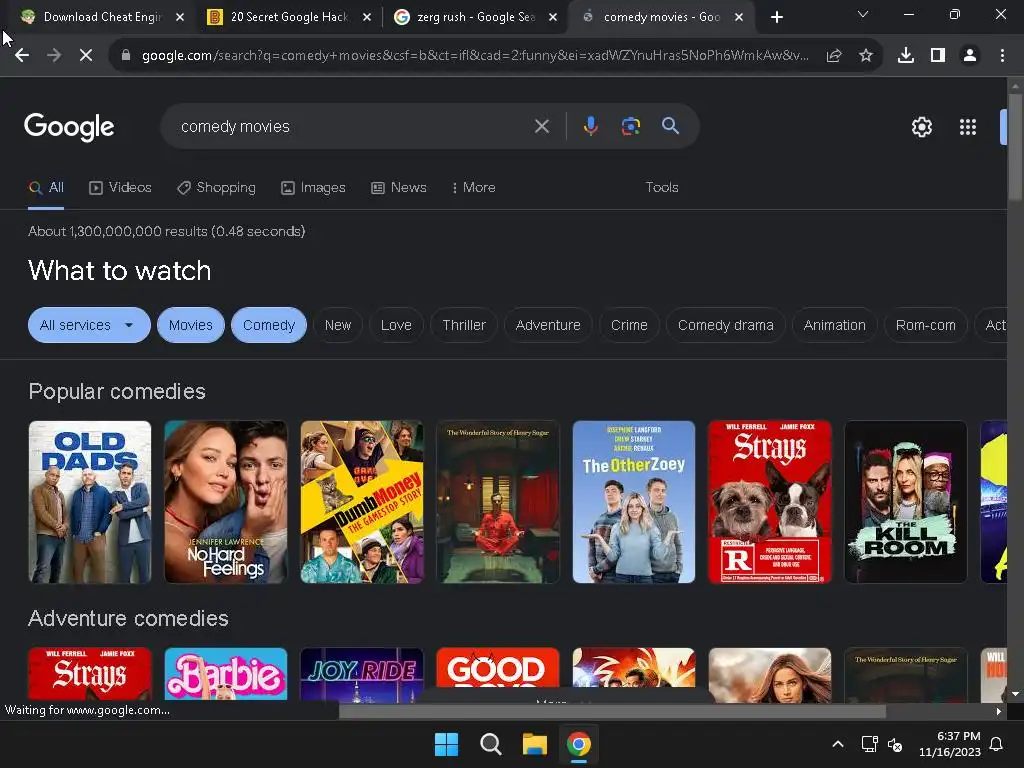Toggle the Animation filter chip
1024x768 pixels.
835,325
